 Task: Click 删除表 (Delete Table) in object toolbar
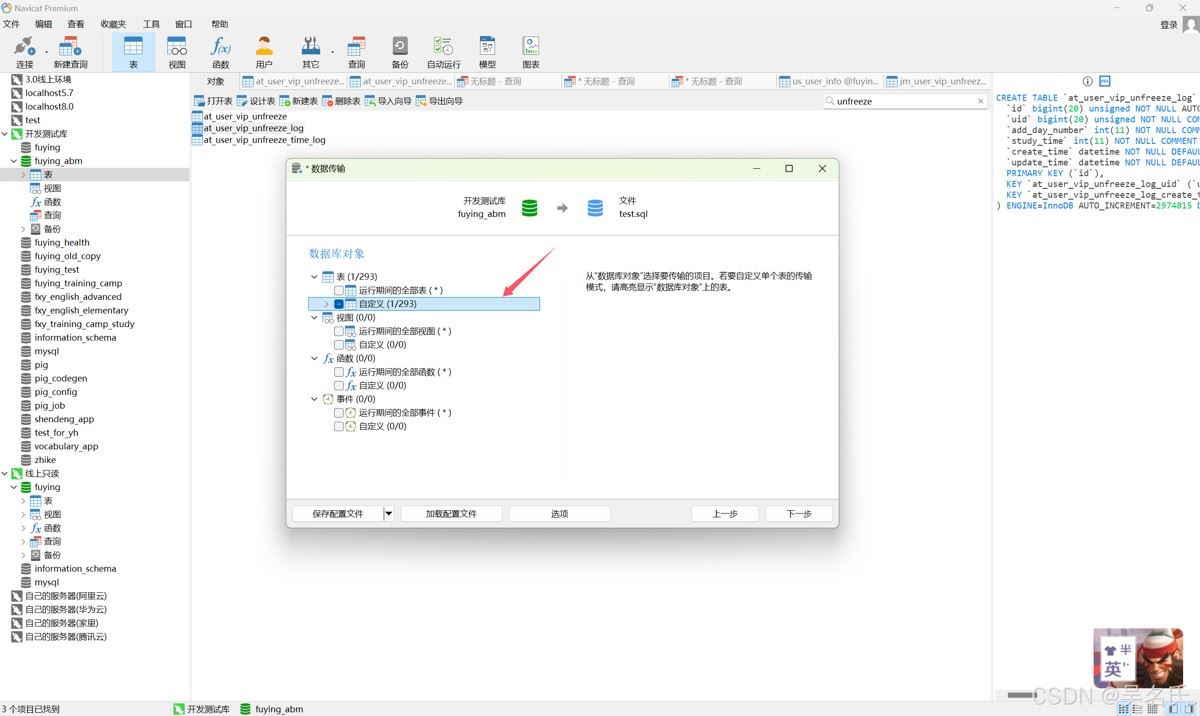341,101
